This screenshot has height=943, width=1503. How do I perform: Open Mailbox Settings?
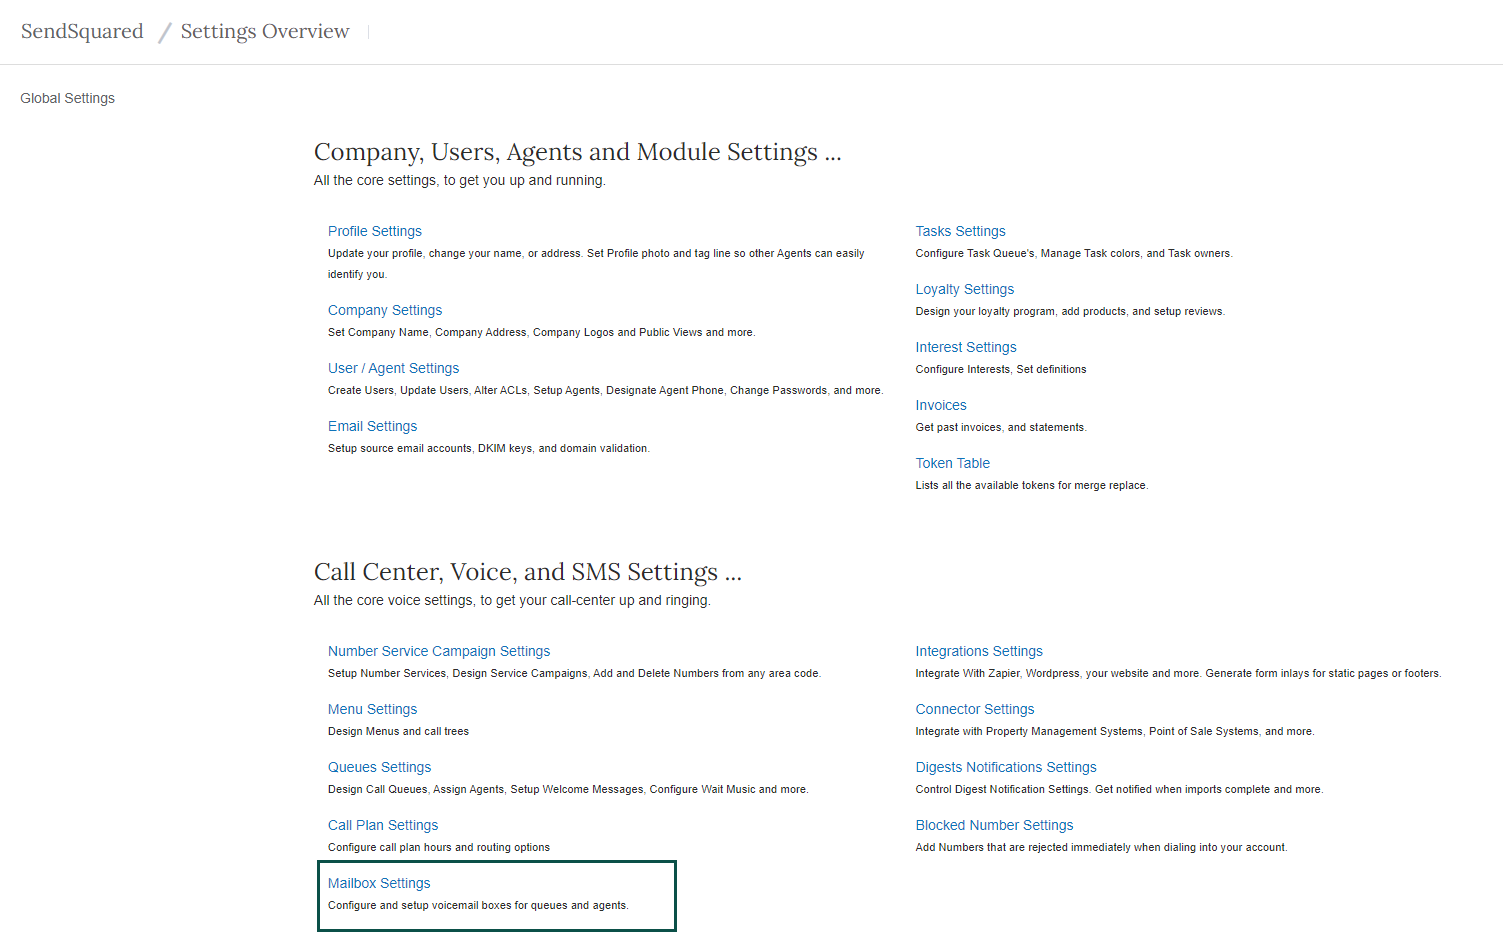[379, 883]
